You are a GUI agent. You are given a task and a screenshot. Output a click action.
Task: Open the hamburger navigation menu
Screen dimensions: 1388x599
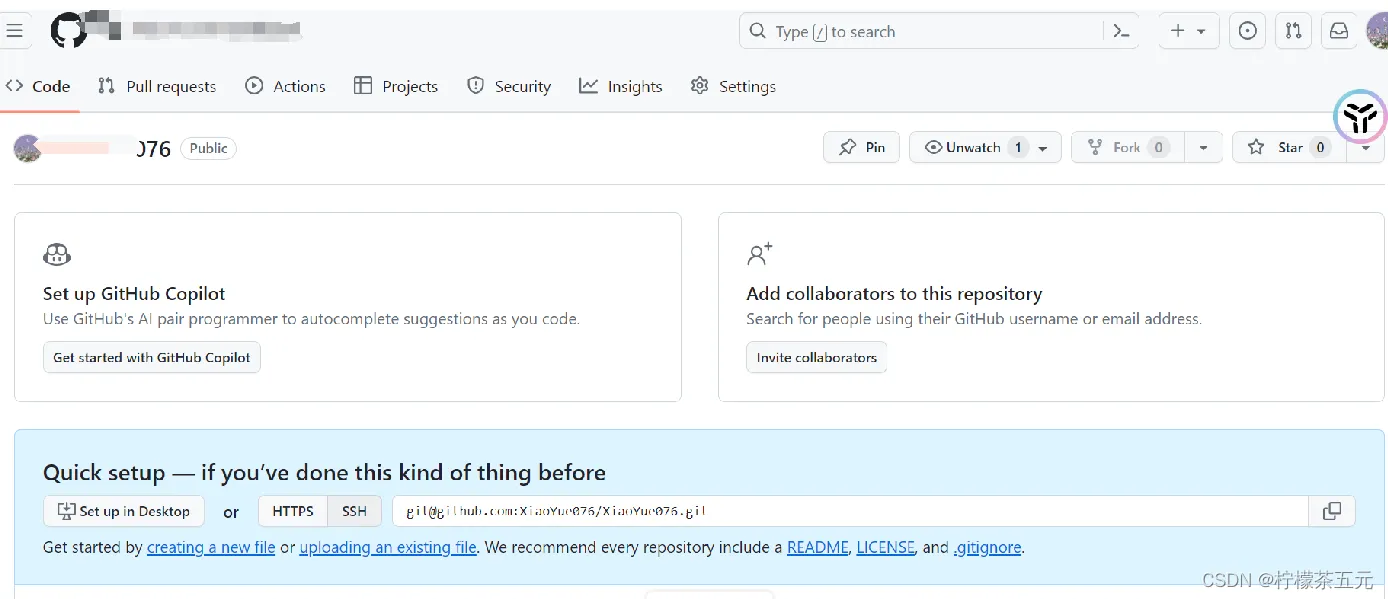tap(14, 31)
